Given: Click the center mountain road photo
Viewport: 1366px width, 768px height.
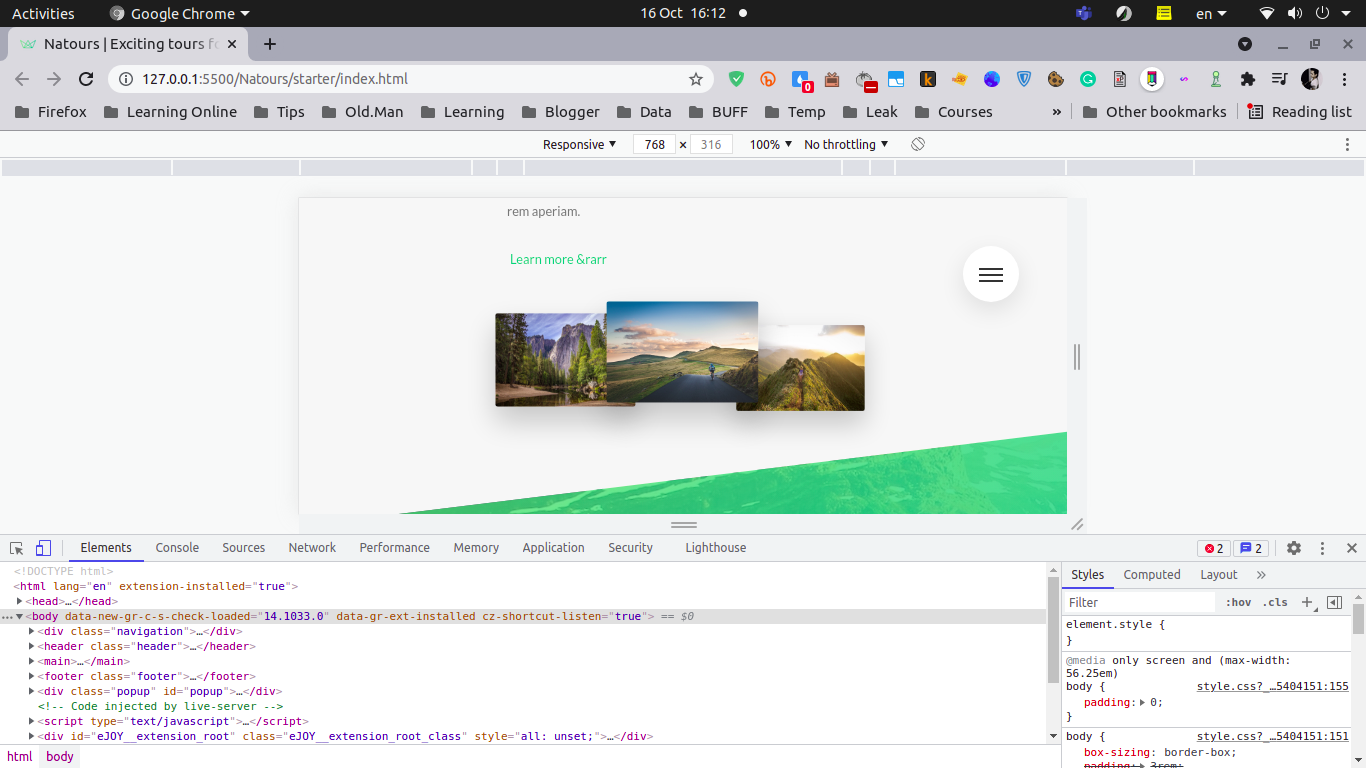Looking at the screenshot, I should [682, 352].
